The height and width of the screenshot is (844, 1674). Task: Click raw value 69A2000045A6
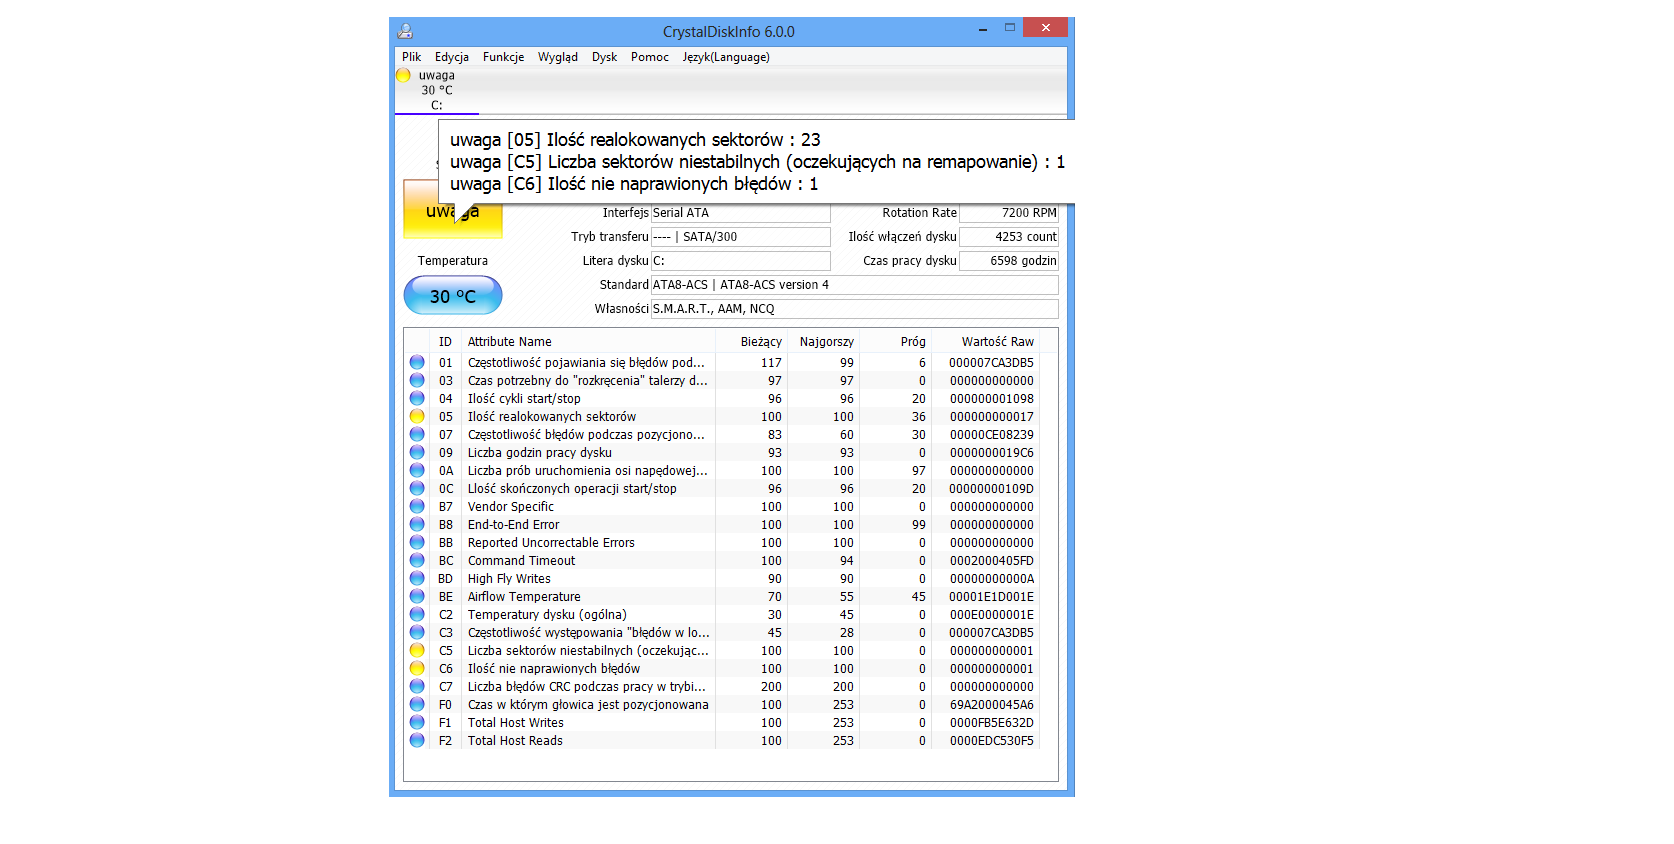(x=992, y=705)
